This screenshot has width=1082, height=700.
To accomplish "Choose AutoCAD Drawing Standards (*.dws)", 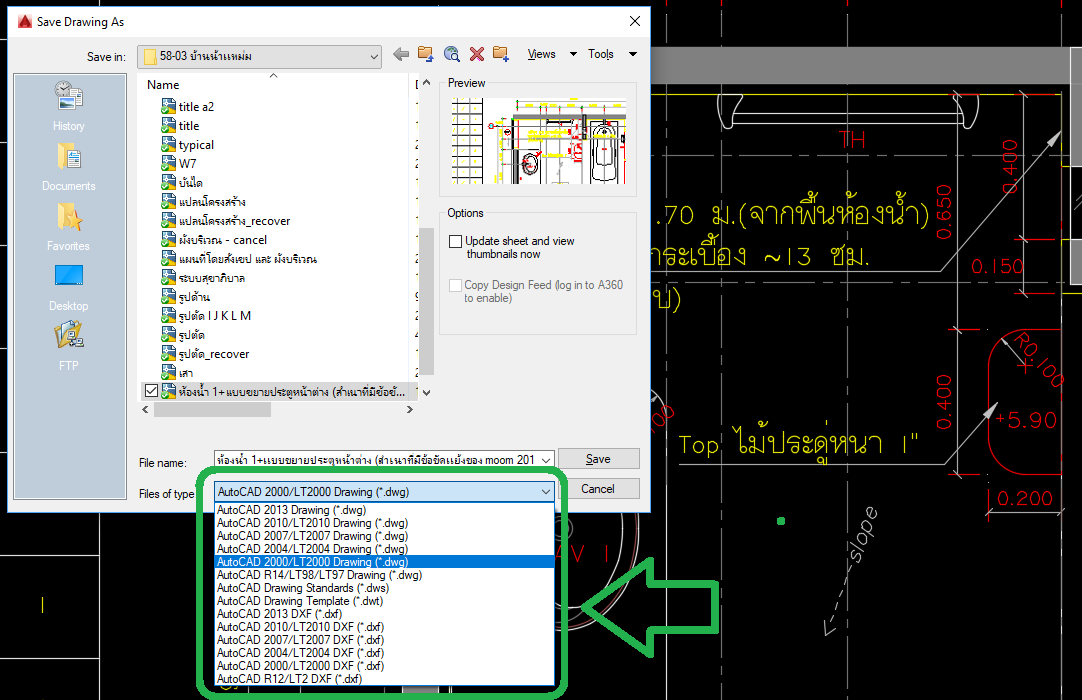I will [x=384, y=588].
